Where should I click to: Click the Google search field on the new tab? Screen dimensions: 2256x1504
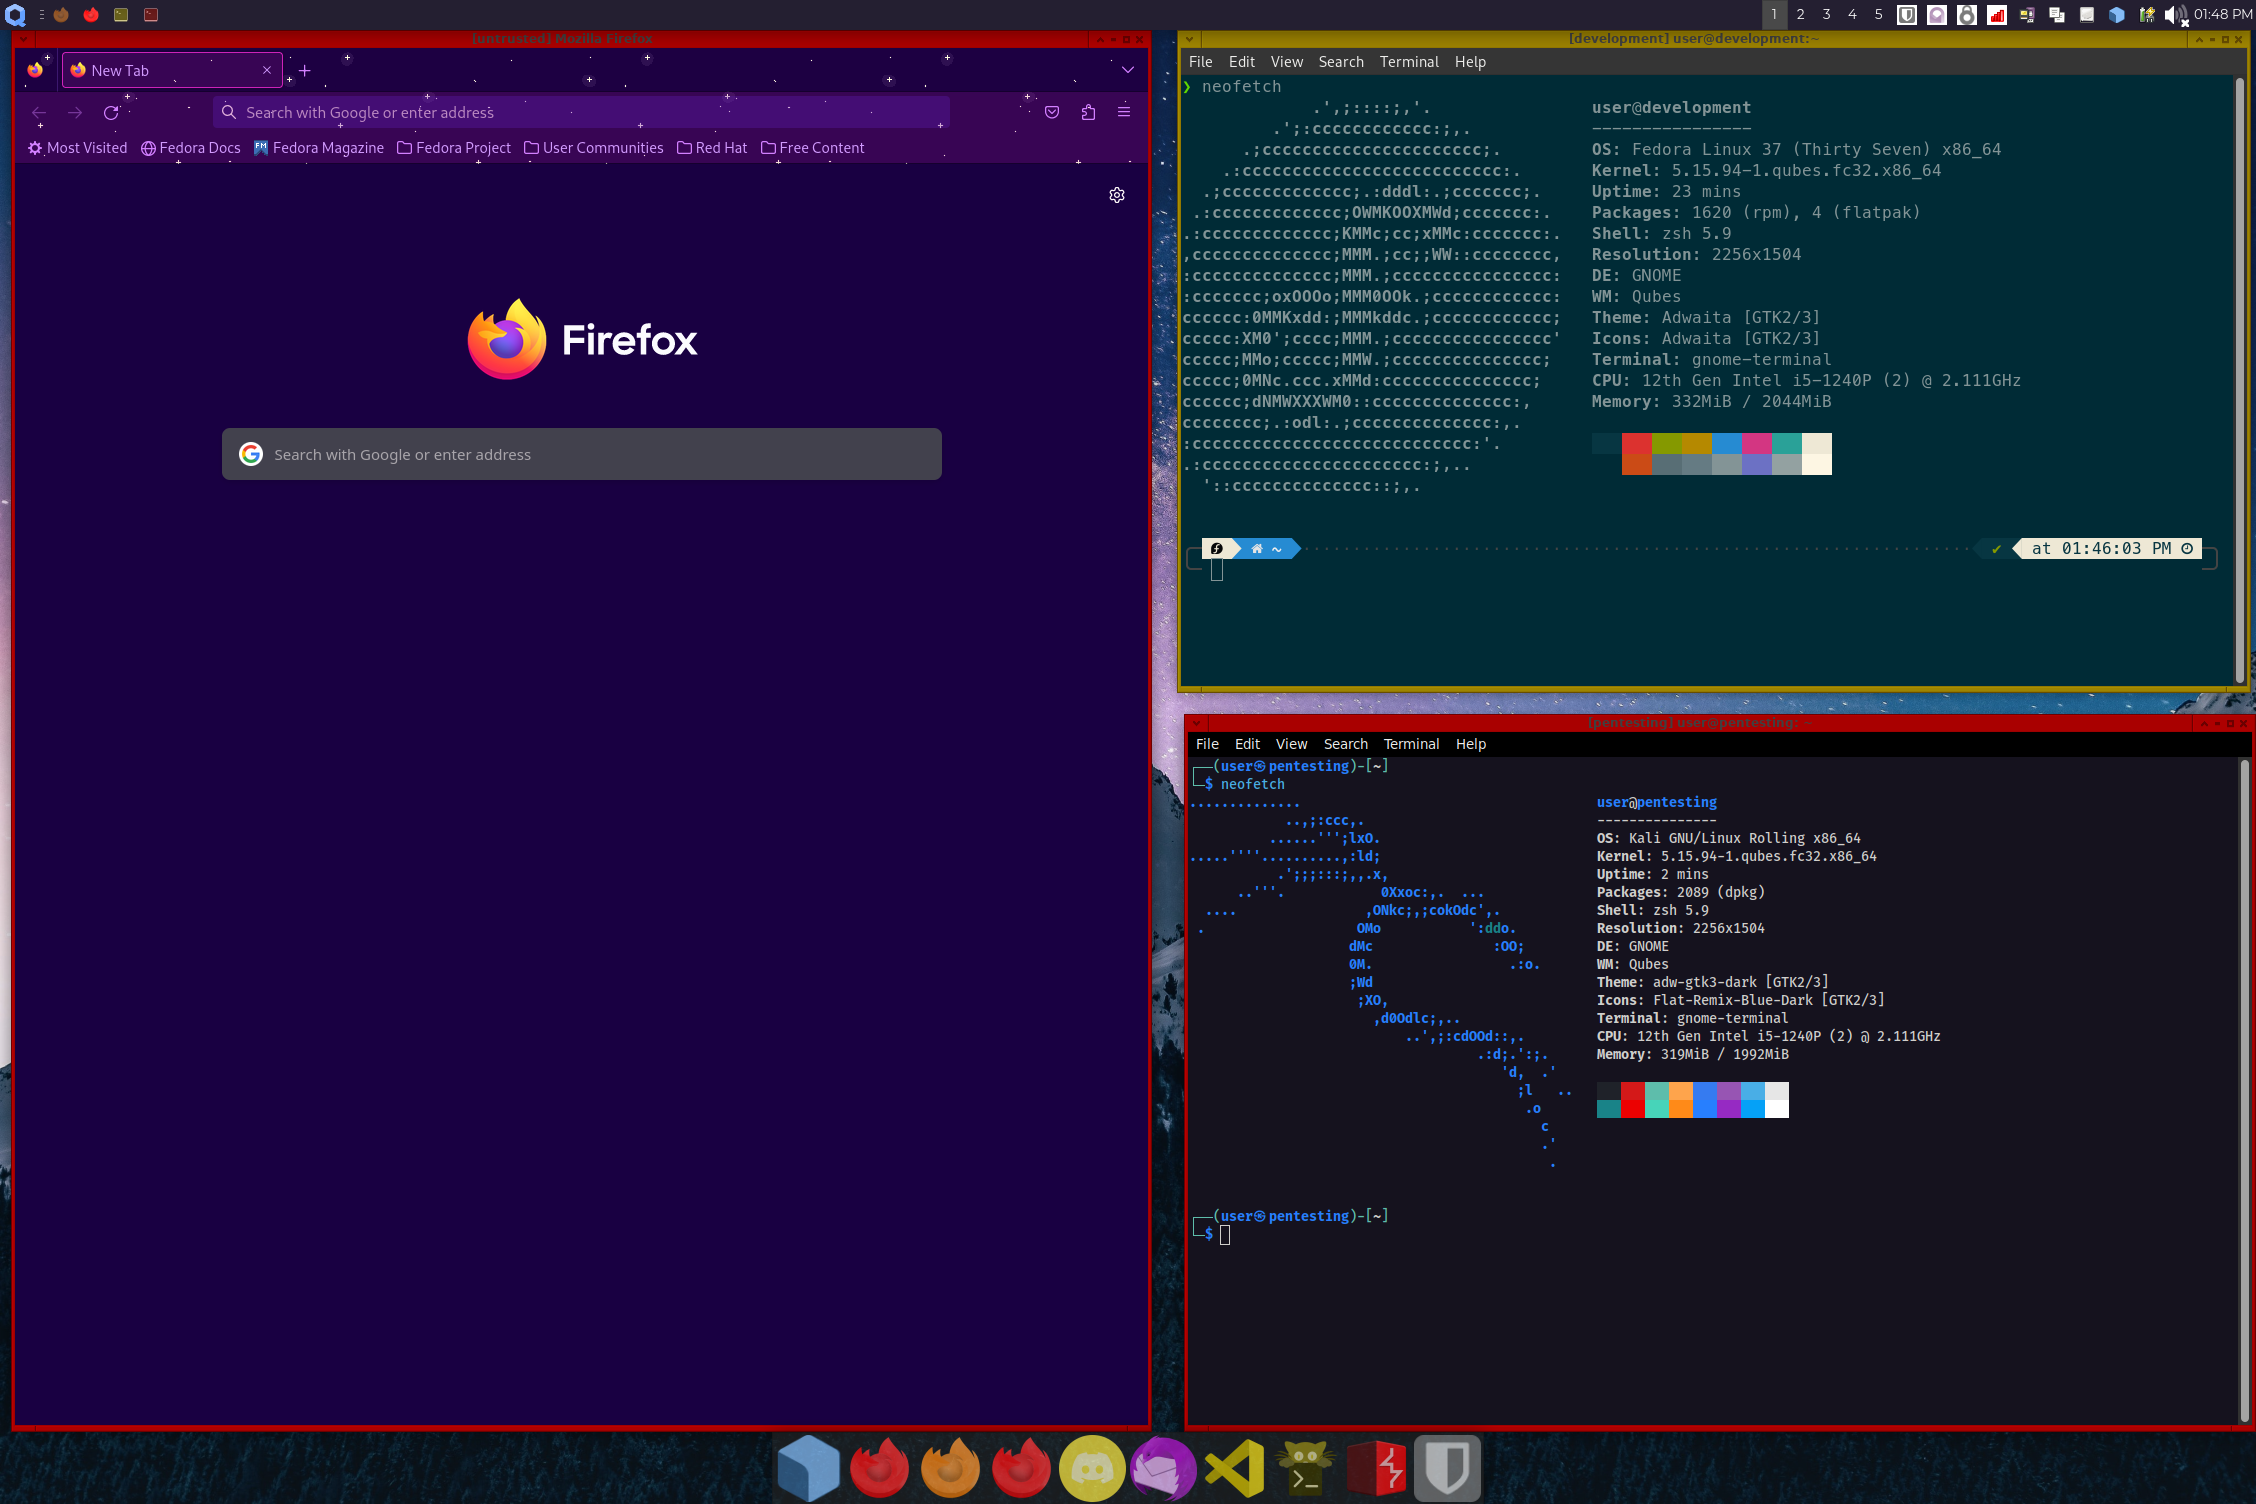580,453
